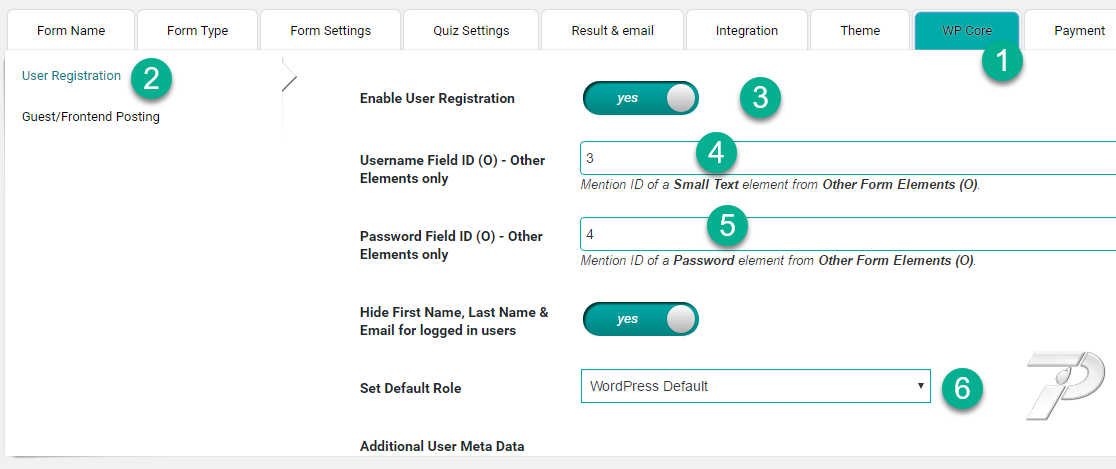Image resolution: width=1116 pixels, height=469 pixels.
Task: Click annotation badge number 3
Action: (759, 98)
